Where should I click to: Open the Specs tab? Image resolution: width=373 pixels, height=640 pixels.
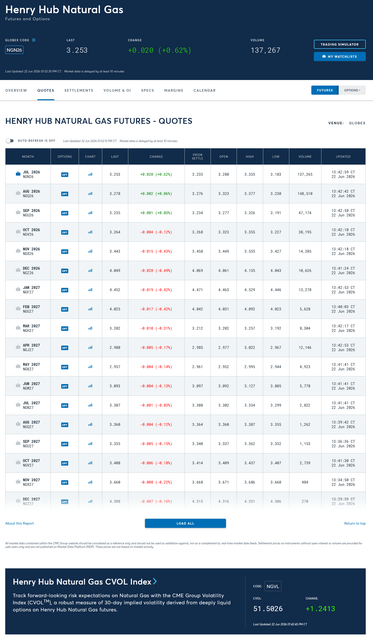click(148, 90)
